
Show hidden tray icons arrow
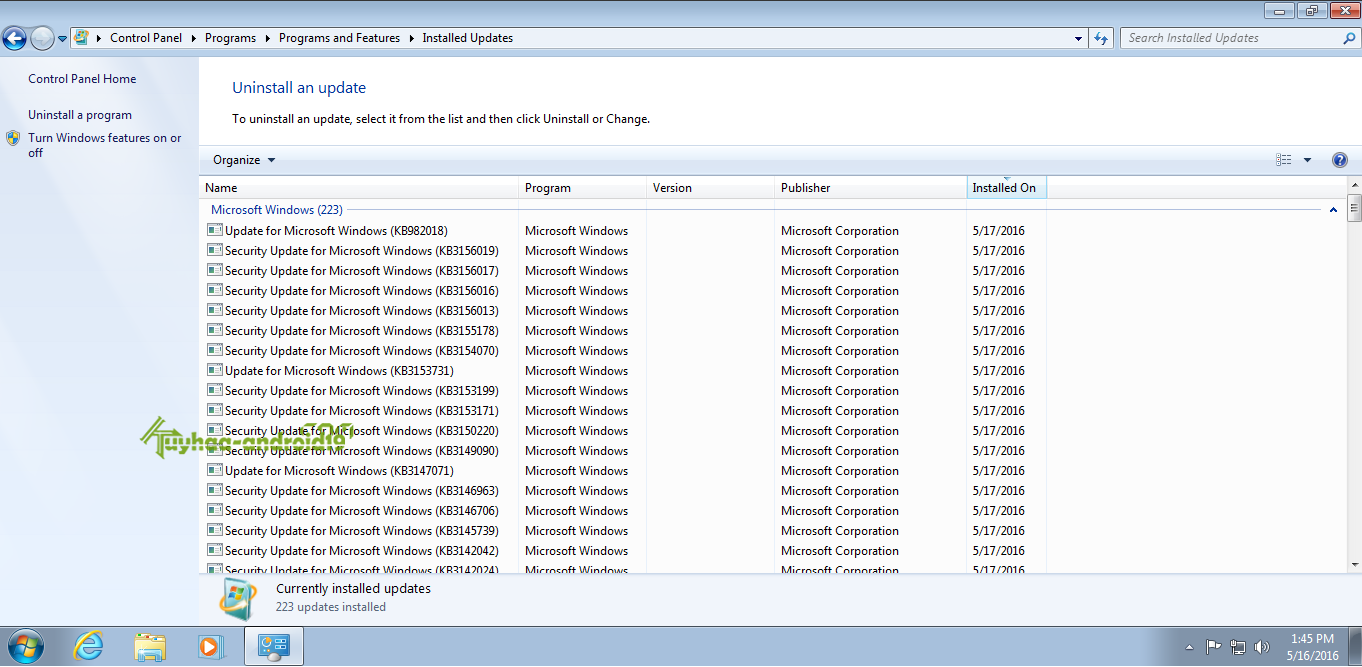point(1189,647)
